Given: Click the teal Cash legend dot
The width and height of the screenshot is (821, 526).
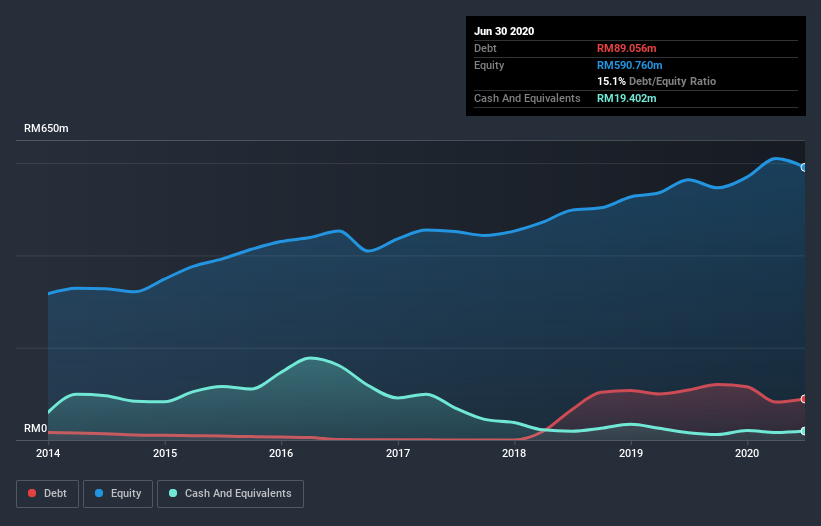Looking at the screenshot, I should point(173,493).
